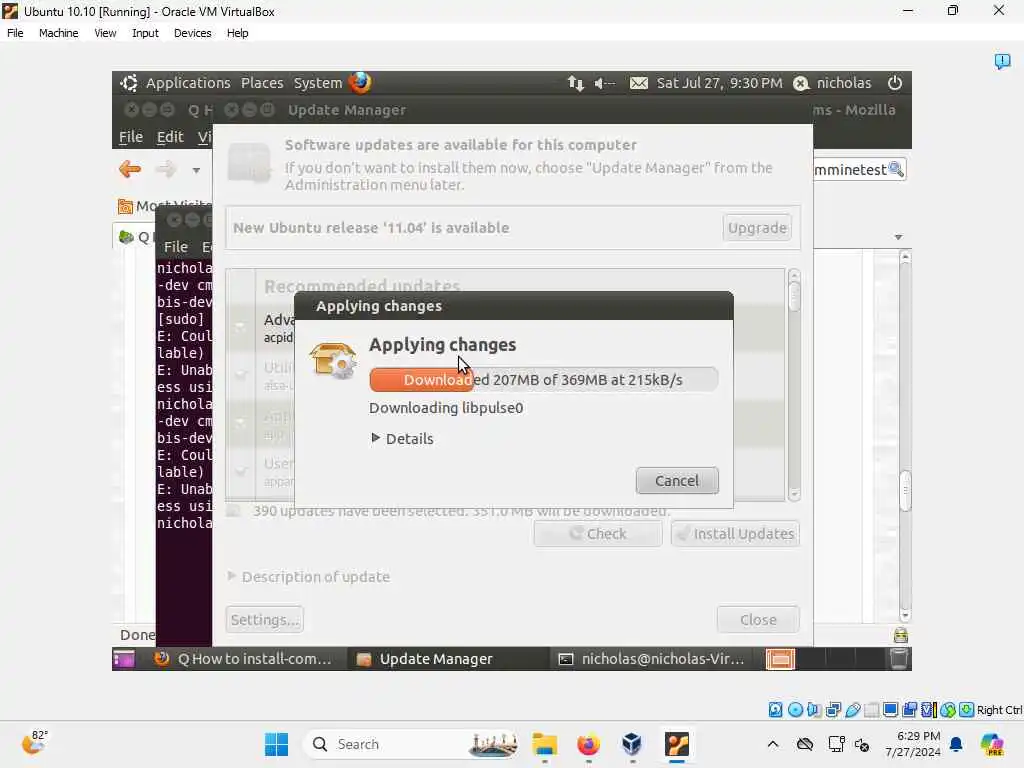
Task: Toggle checkbox for acpid Advanced update
Action: [x=240, y=325]
